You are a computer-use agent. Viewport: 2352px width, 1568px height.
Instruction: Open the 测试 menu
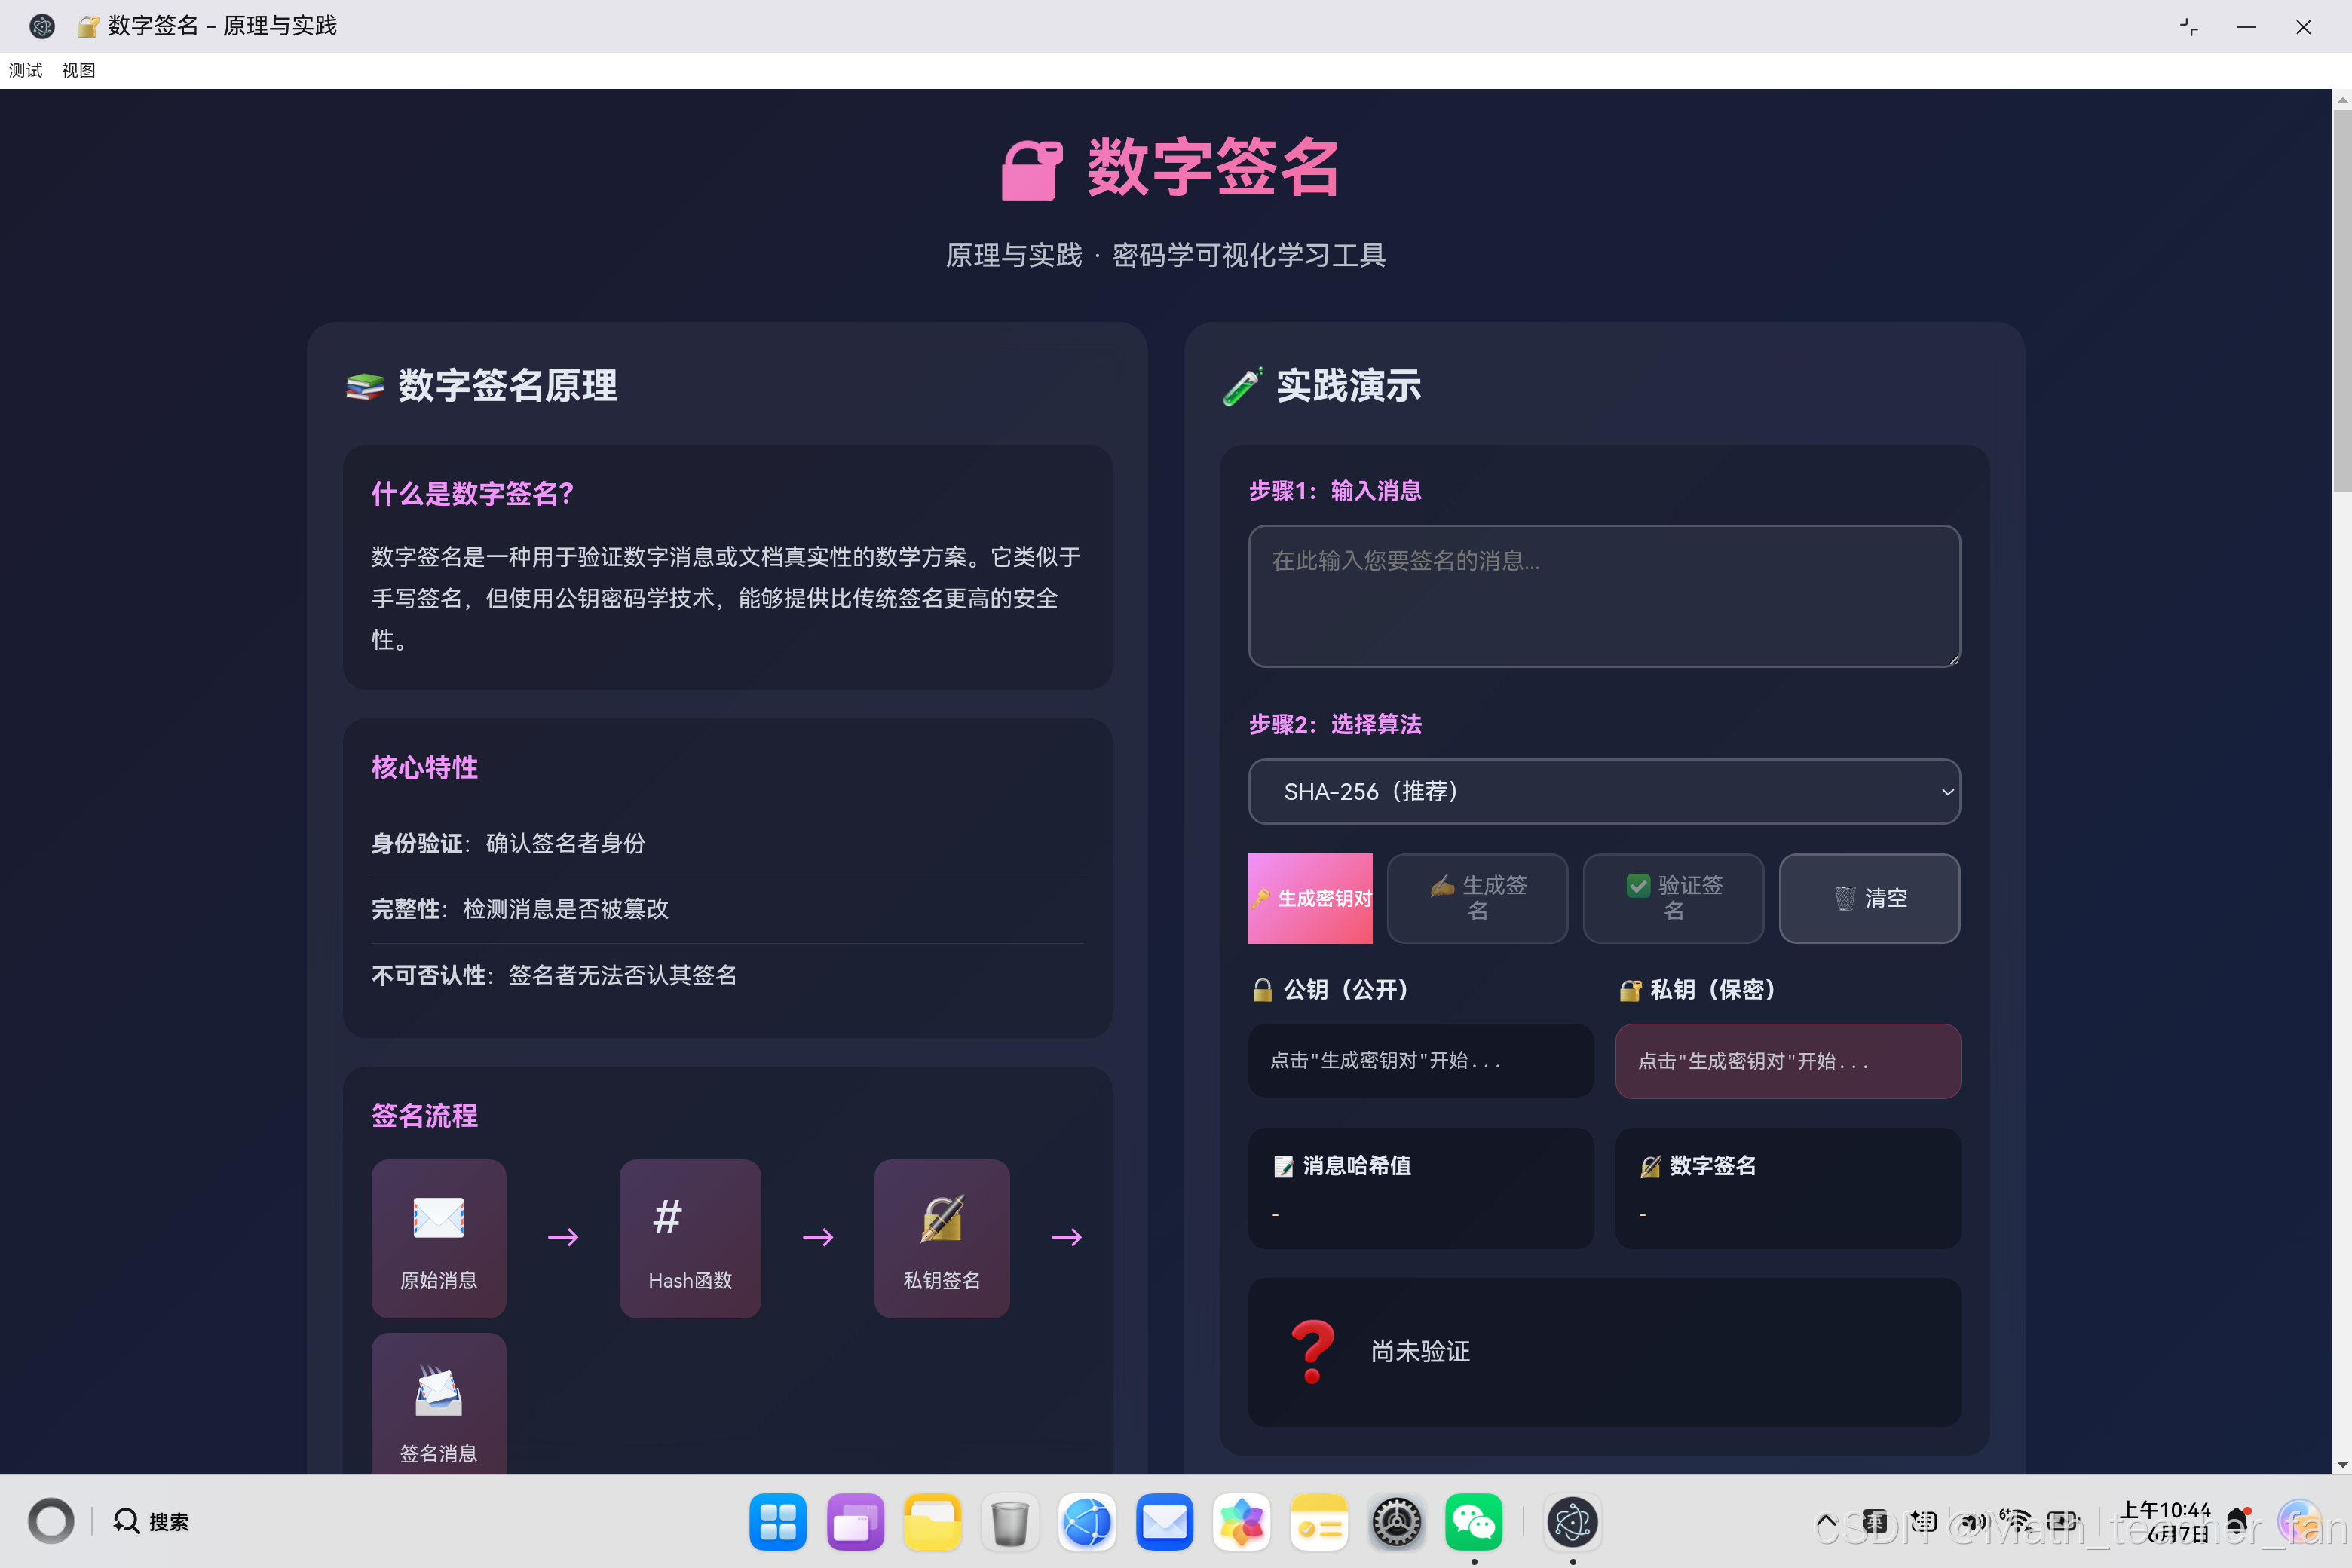pyautogui.click(x=26, y=70)
